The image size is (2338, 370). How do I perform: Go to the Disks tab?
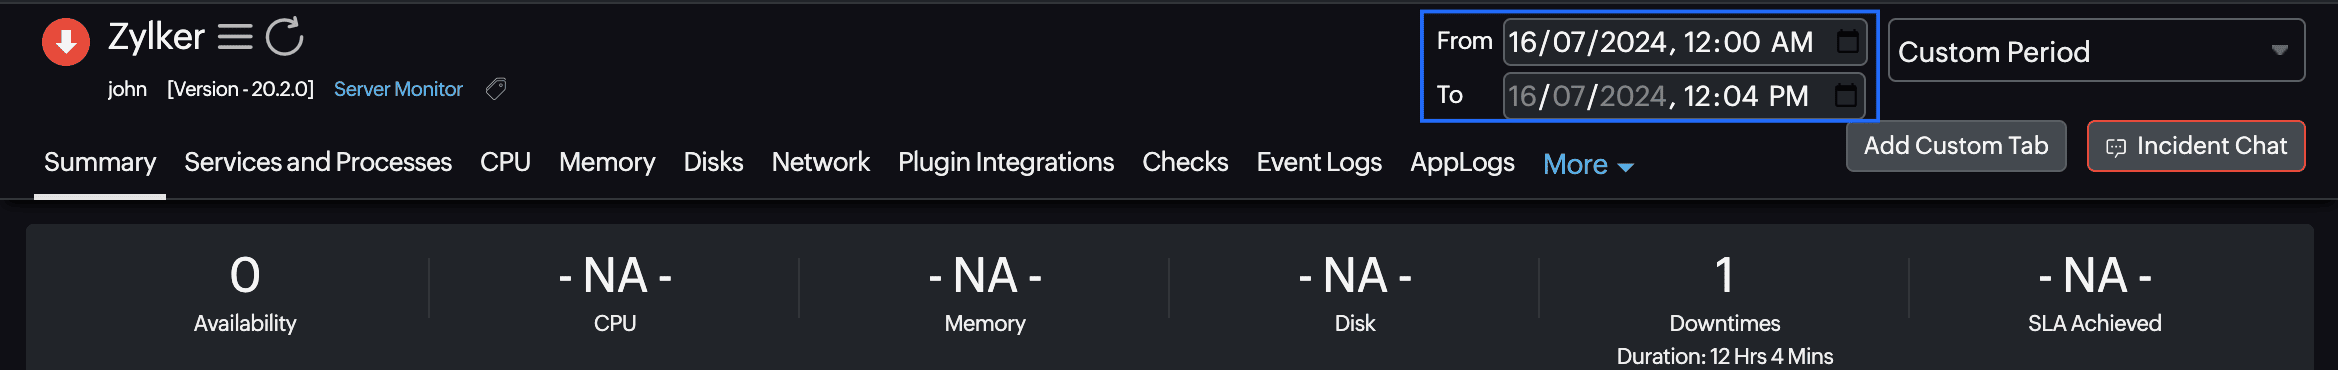(x=713, y=162)
